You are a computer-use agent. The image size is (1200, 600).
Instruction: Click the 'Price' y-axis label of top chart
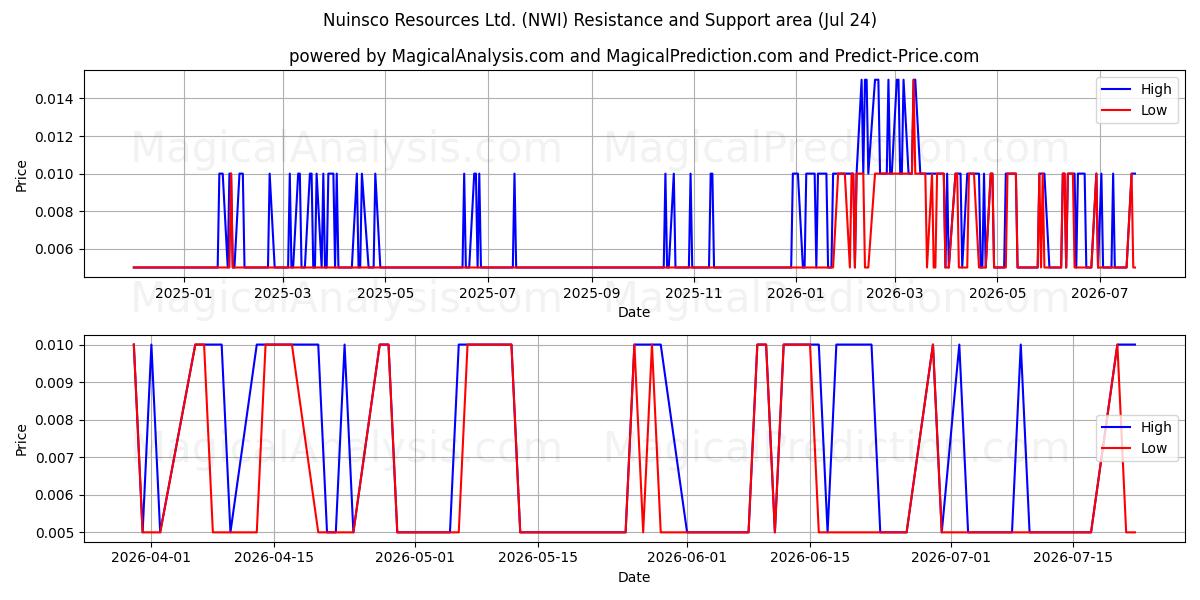[x=22, y=174]
